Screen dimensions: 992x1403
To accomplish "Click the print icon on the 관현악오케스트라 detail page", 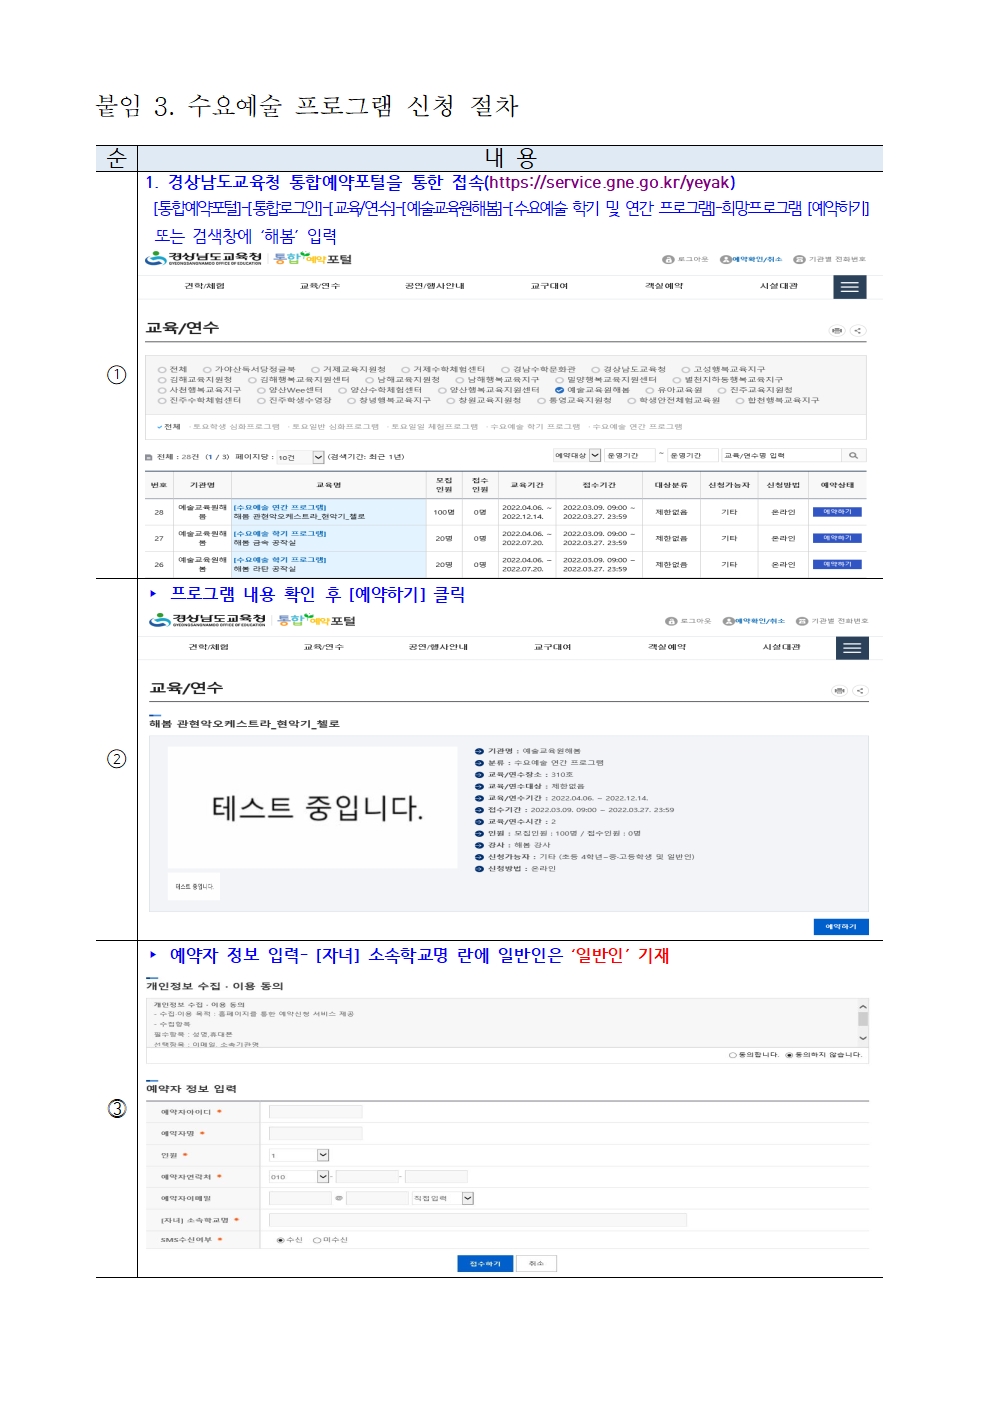I will tap(840, 691).
